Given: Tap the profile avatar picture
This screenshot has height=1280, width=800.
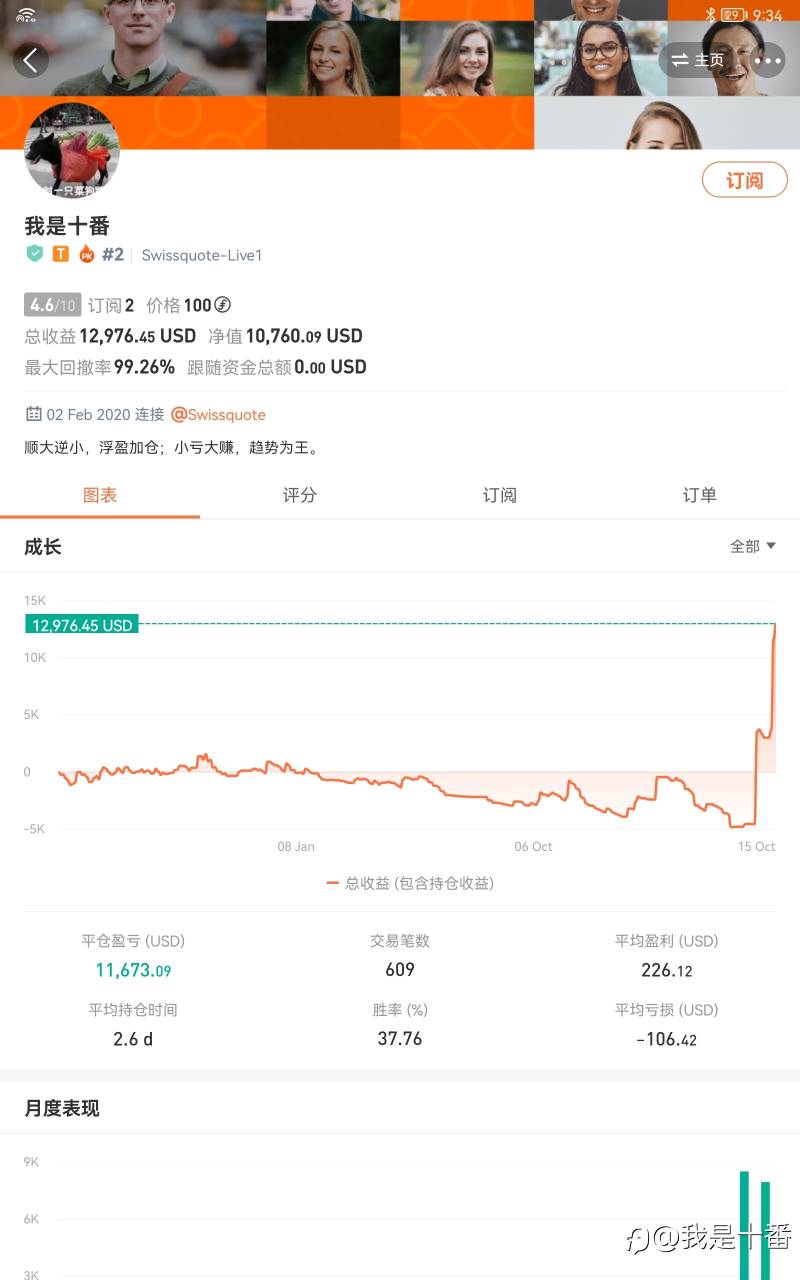Looking at the screenshot, I should (72, 150).
